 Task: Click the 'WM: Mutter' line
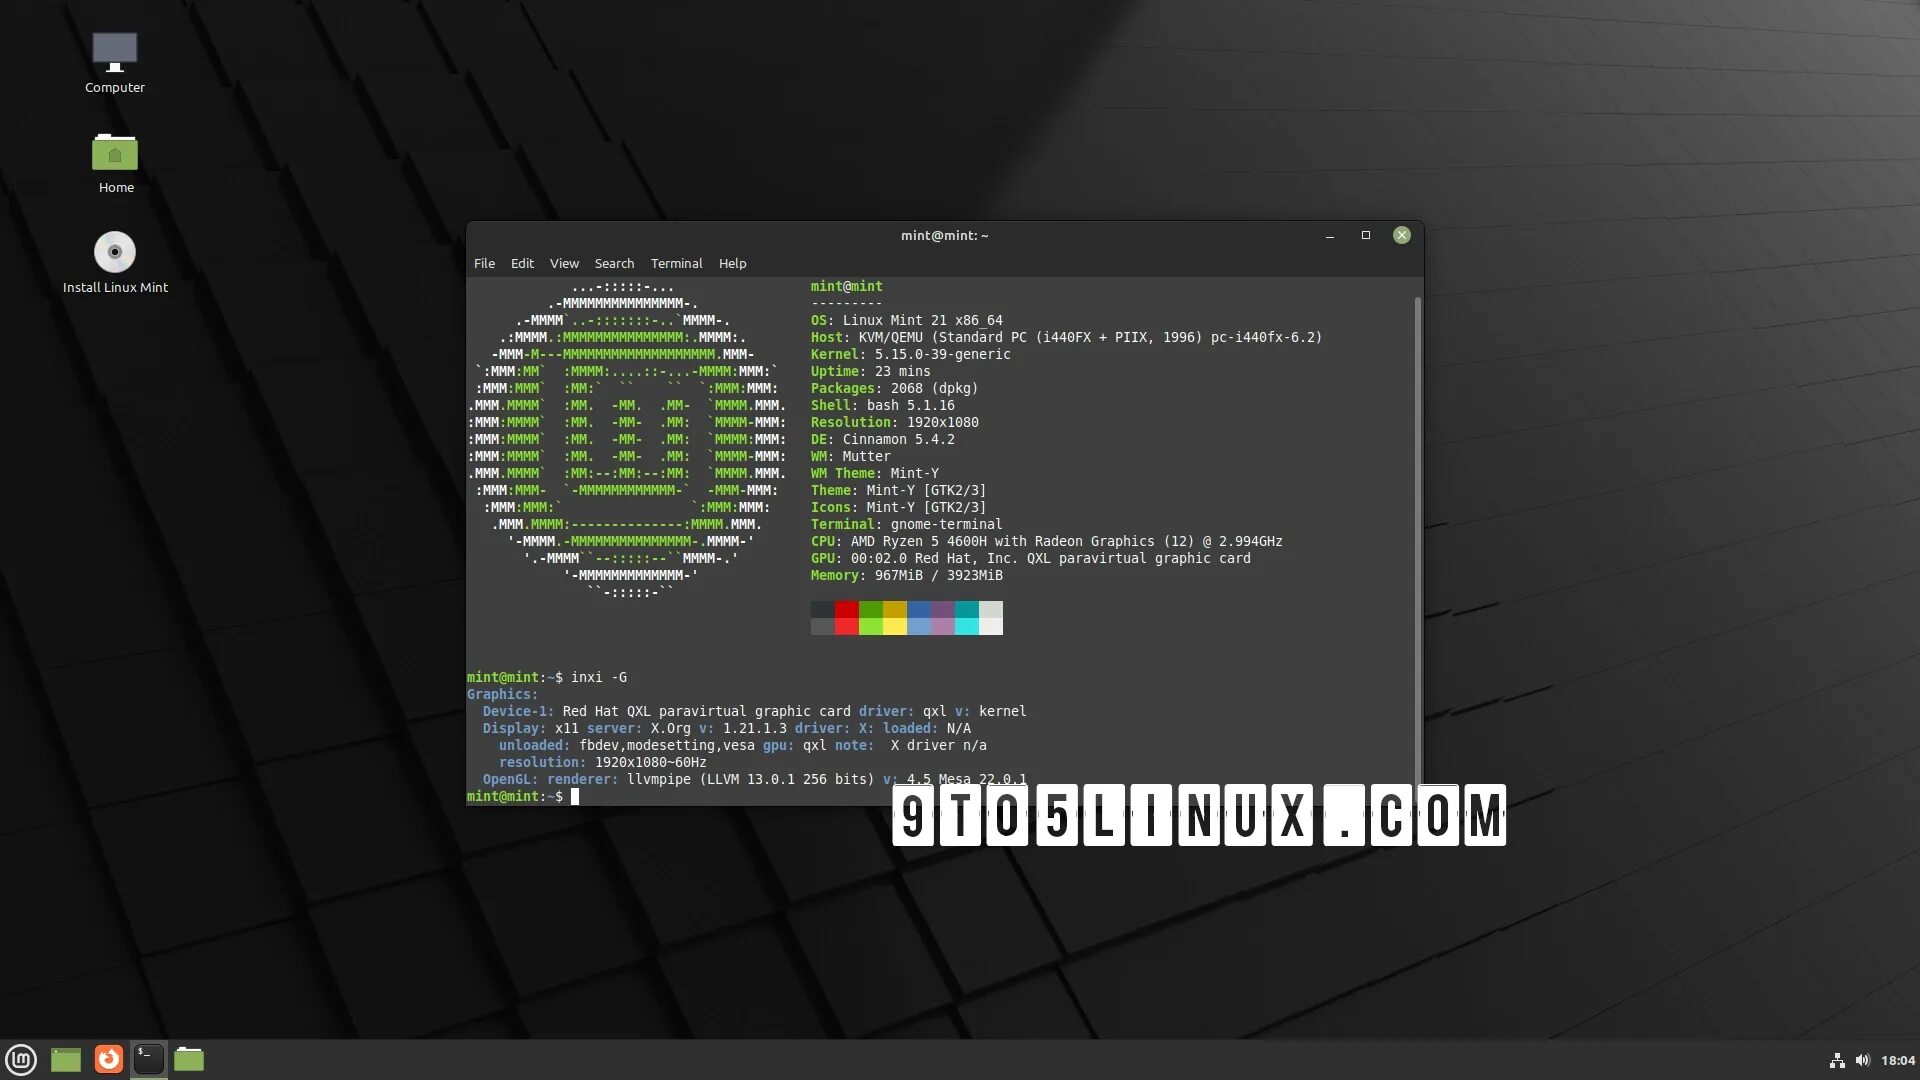point(850,457)
